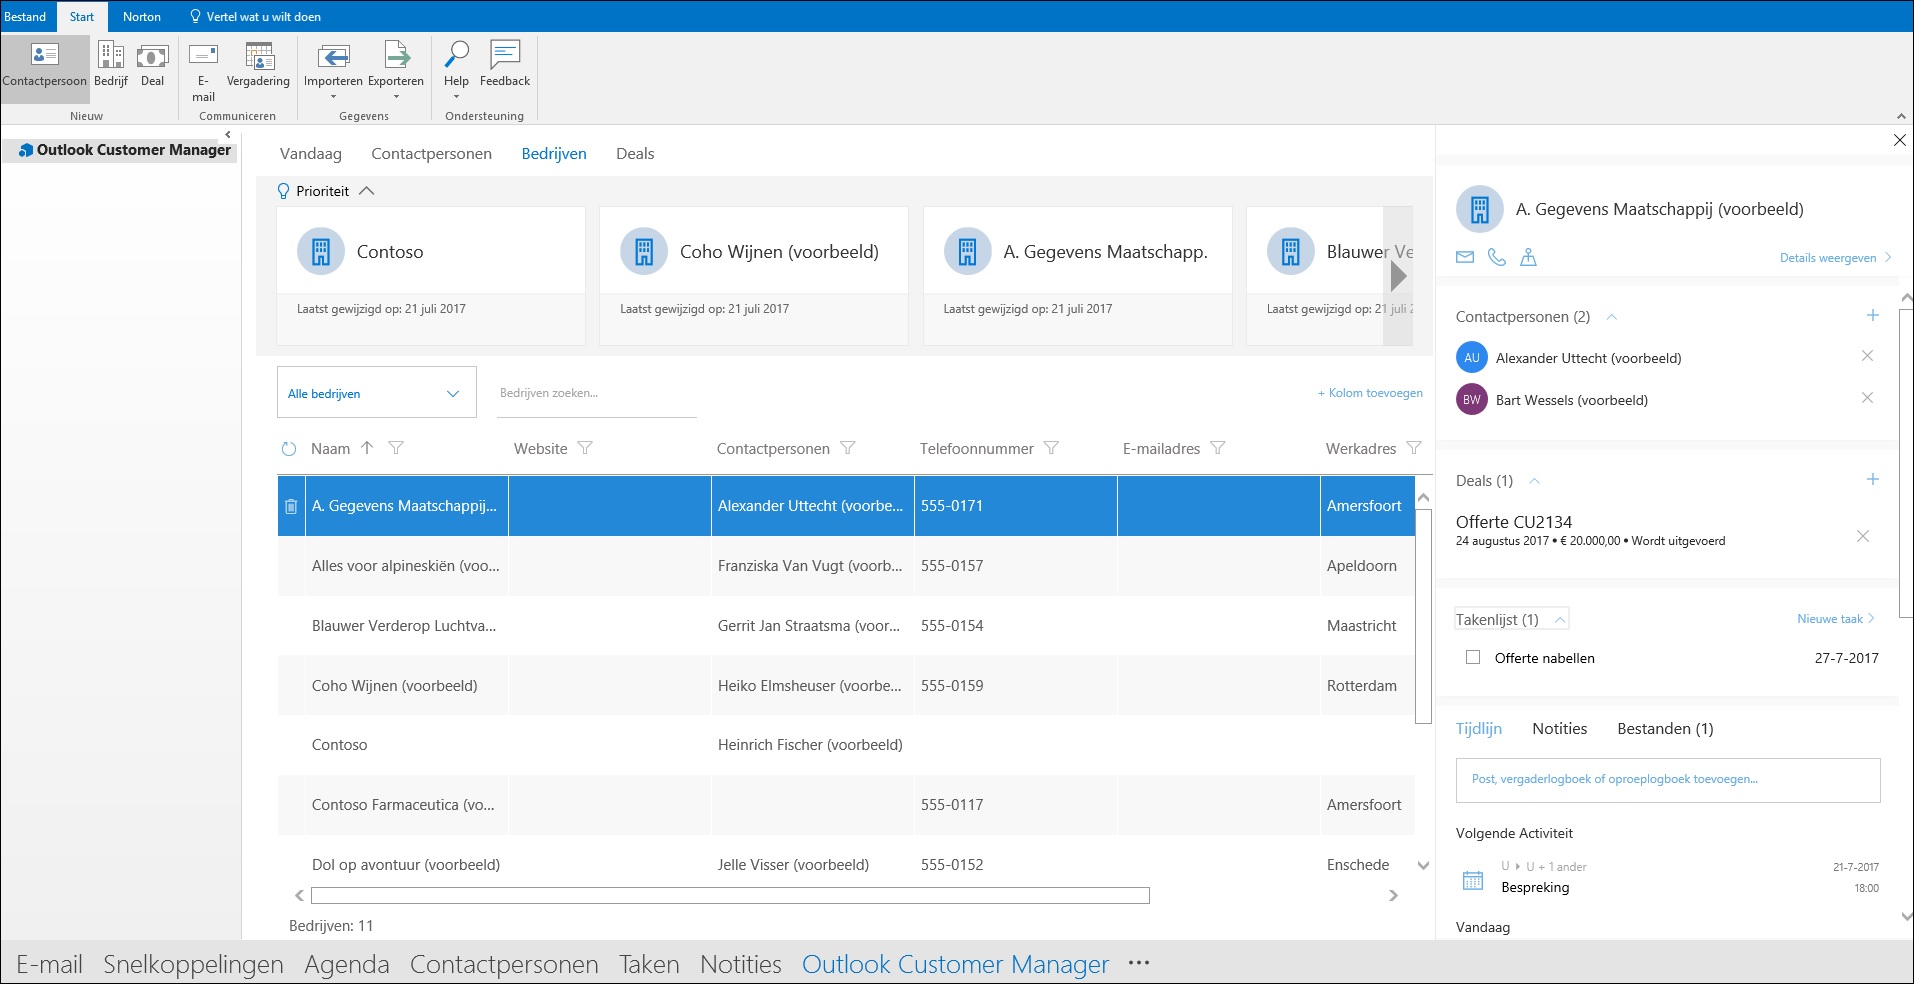Click the 'Nieuwe taak' link

[x=1835, y=619]
